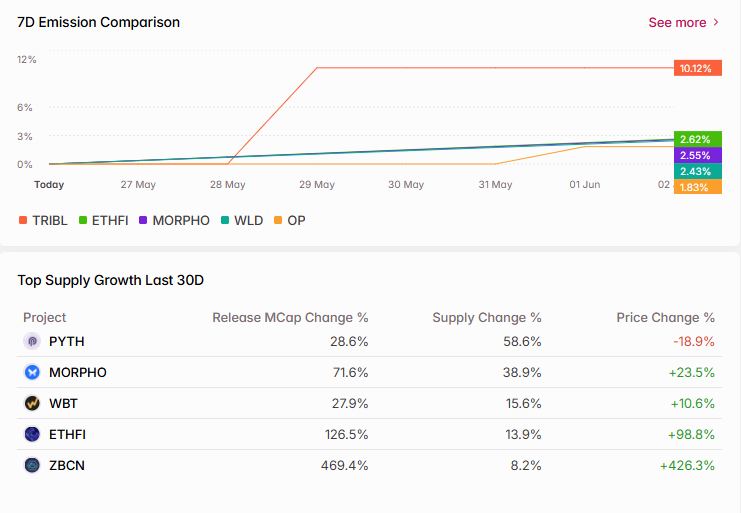This screenshot has height=513, width=741.
Task: Click the PYTH token icon
Action: [32, 341]
